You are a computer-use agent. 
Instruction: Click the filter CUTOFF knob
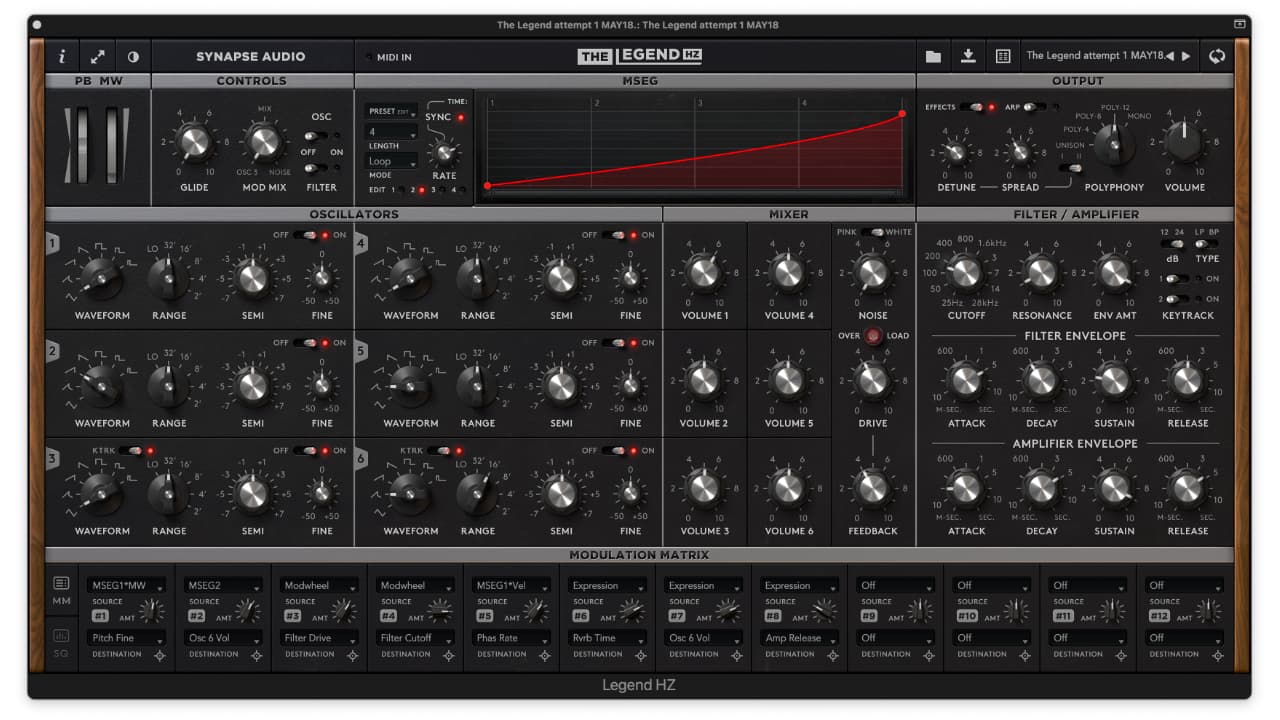click(965, 272)
